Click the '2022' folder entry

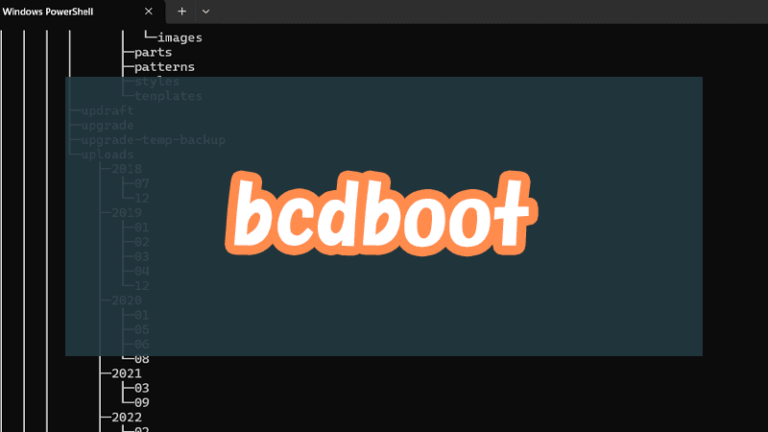[126, 417]
